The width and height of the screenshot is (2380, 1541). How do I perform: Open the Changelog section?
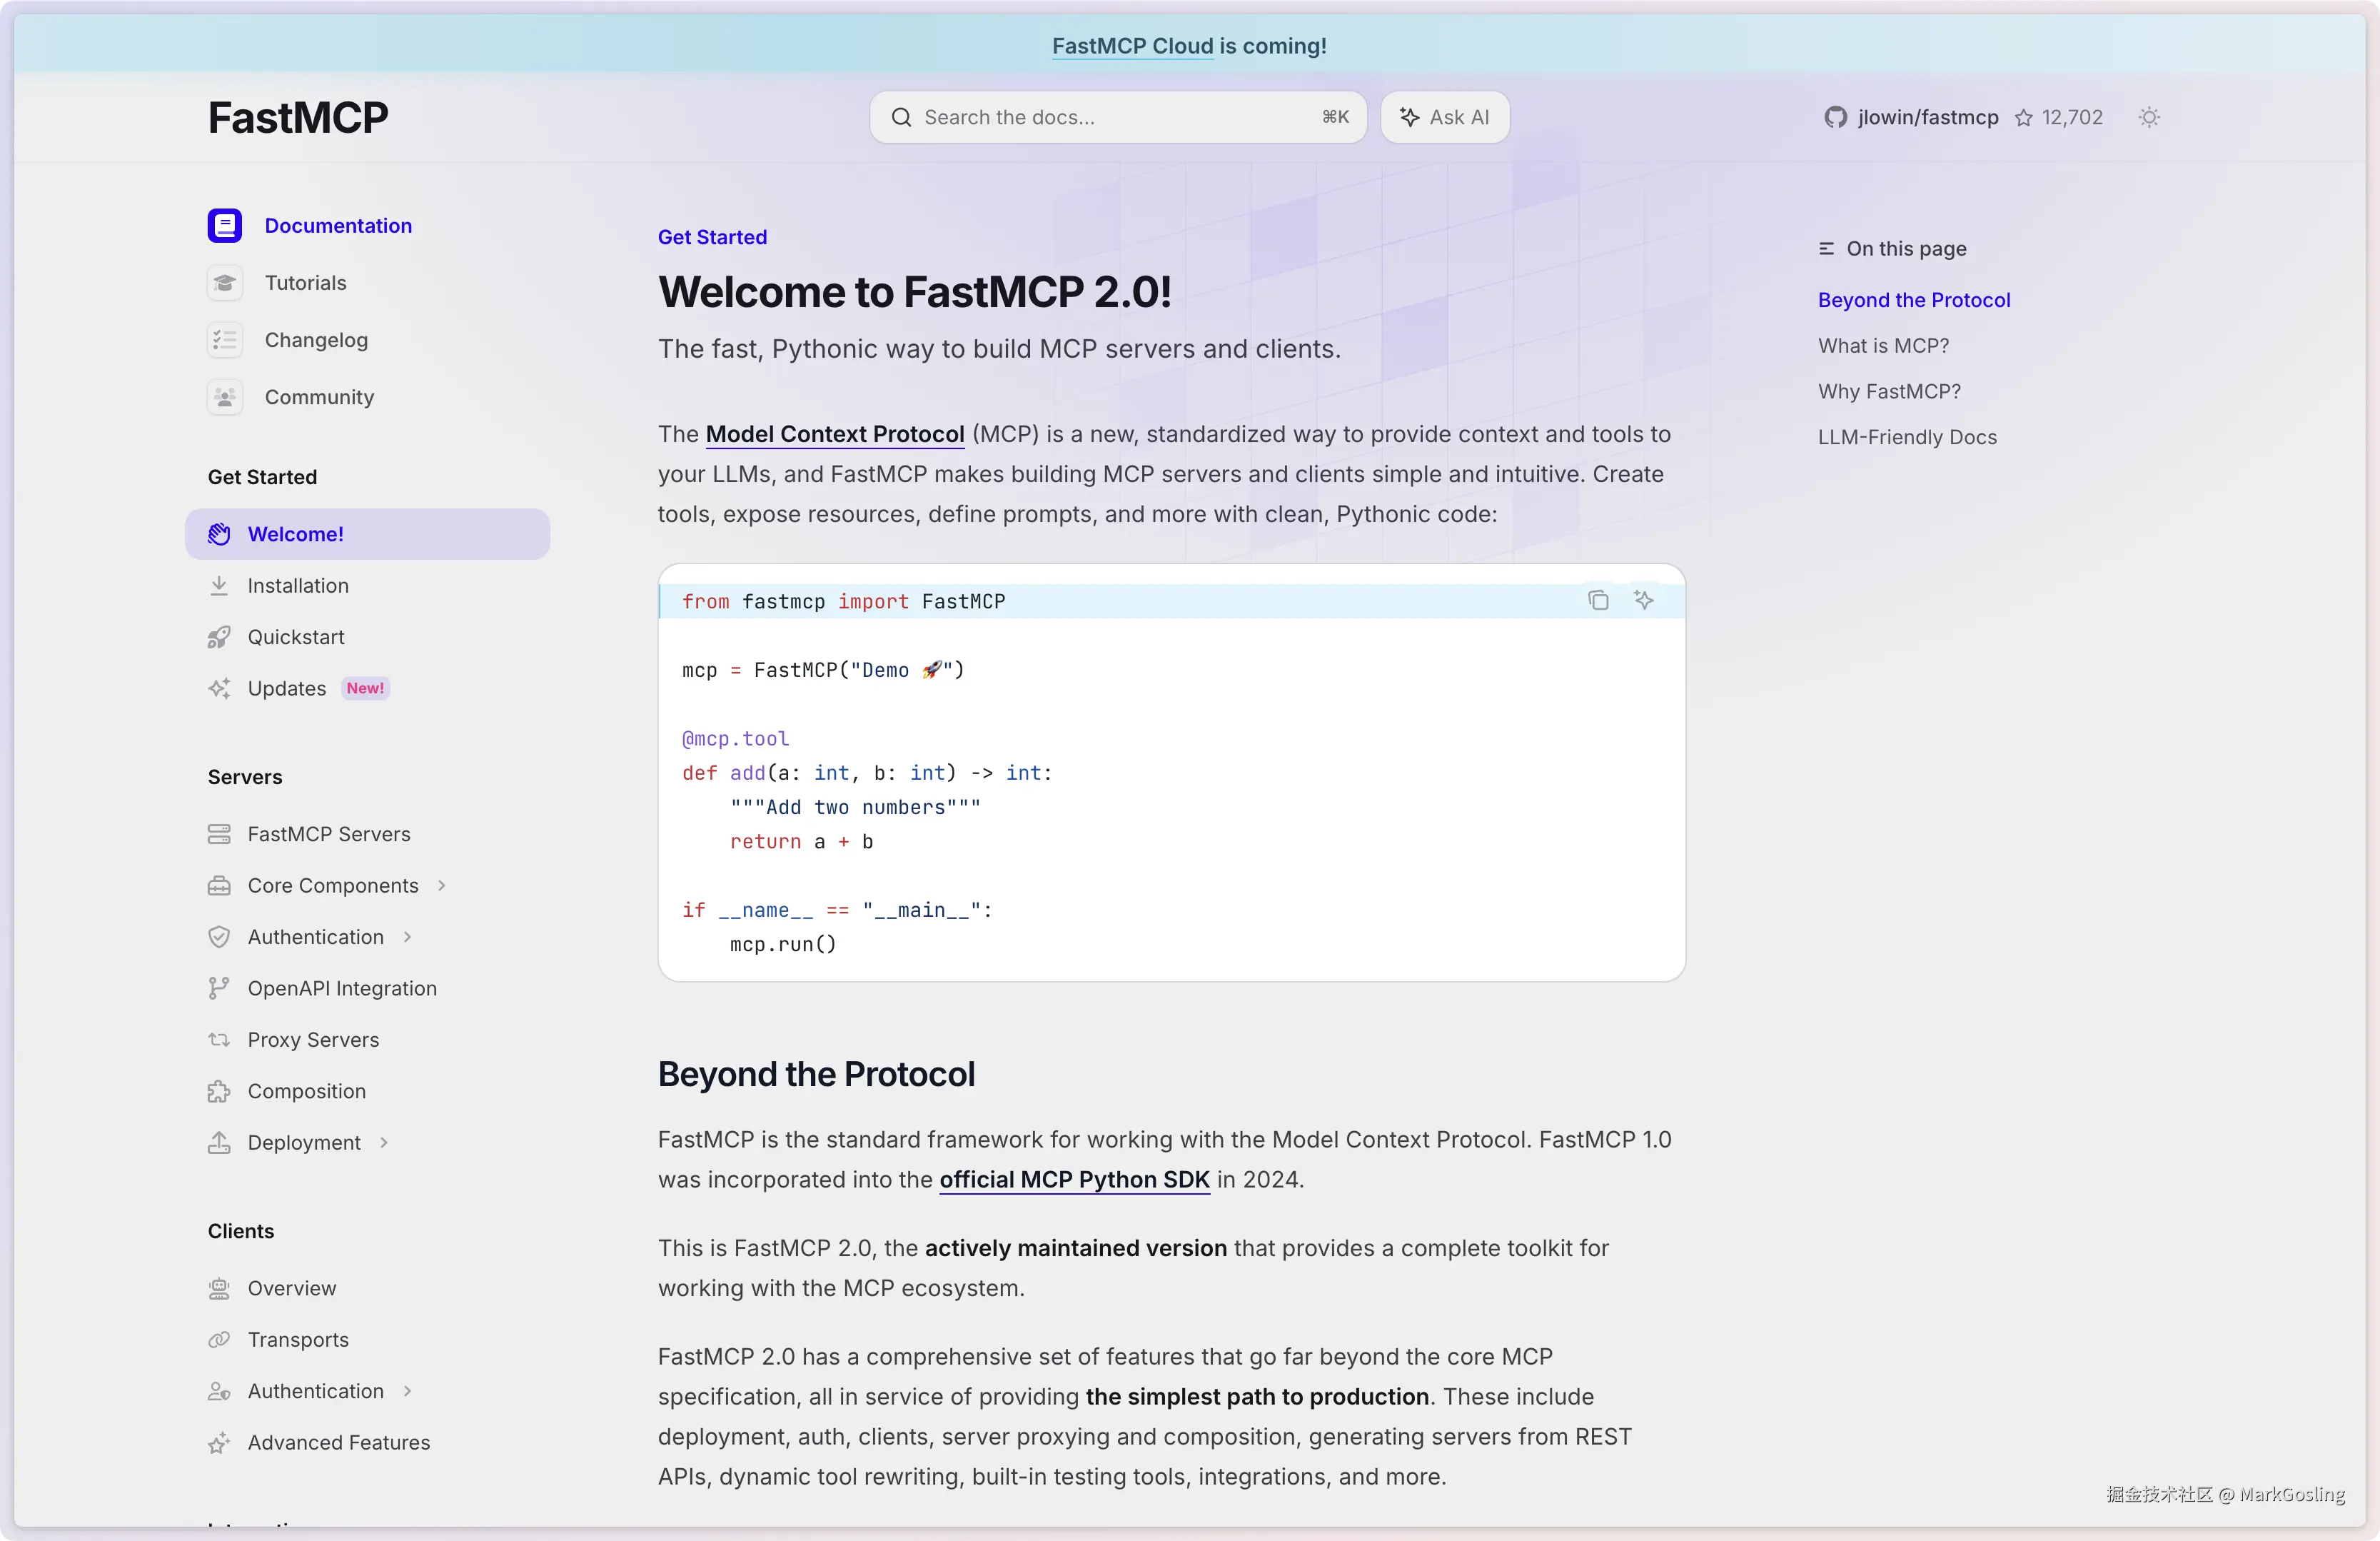(x=316, y=340)
